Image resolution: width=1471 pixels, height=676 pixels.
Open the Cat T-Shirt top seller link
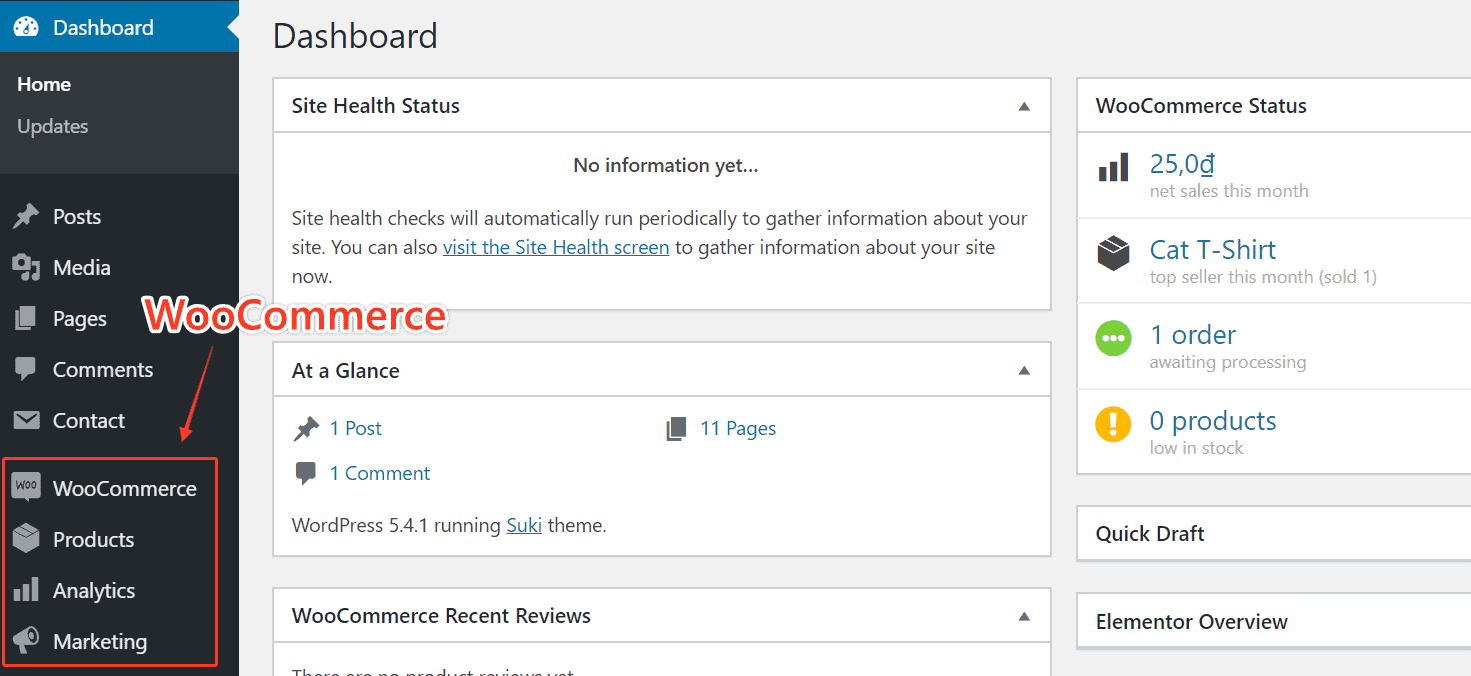[x=1213, y=249]
